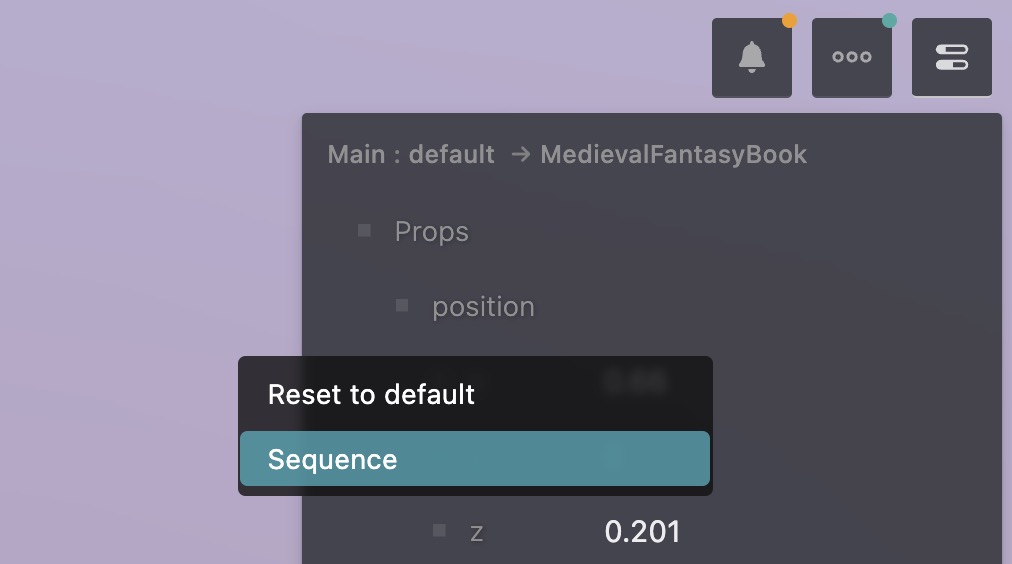
Task: Click the z property label
Action: [476, 533]
